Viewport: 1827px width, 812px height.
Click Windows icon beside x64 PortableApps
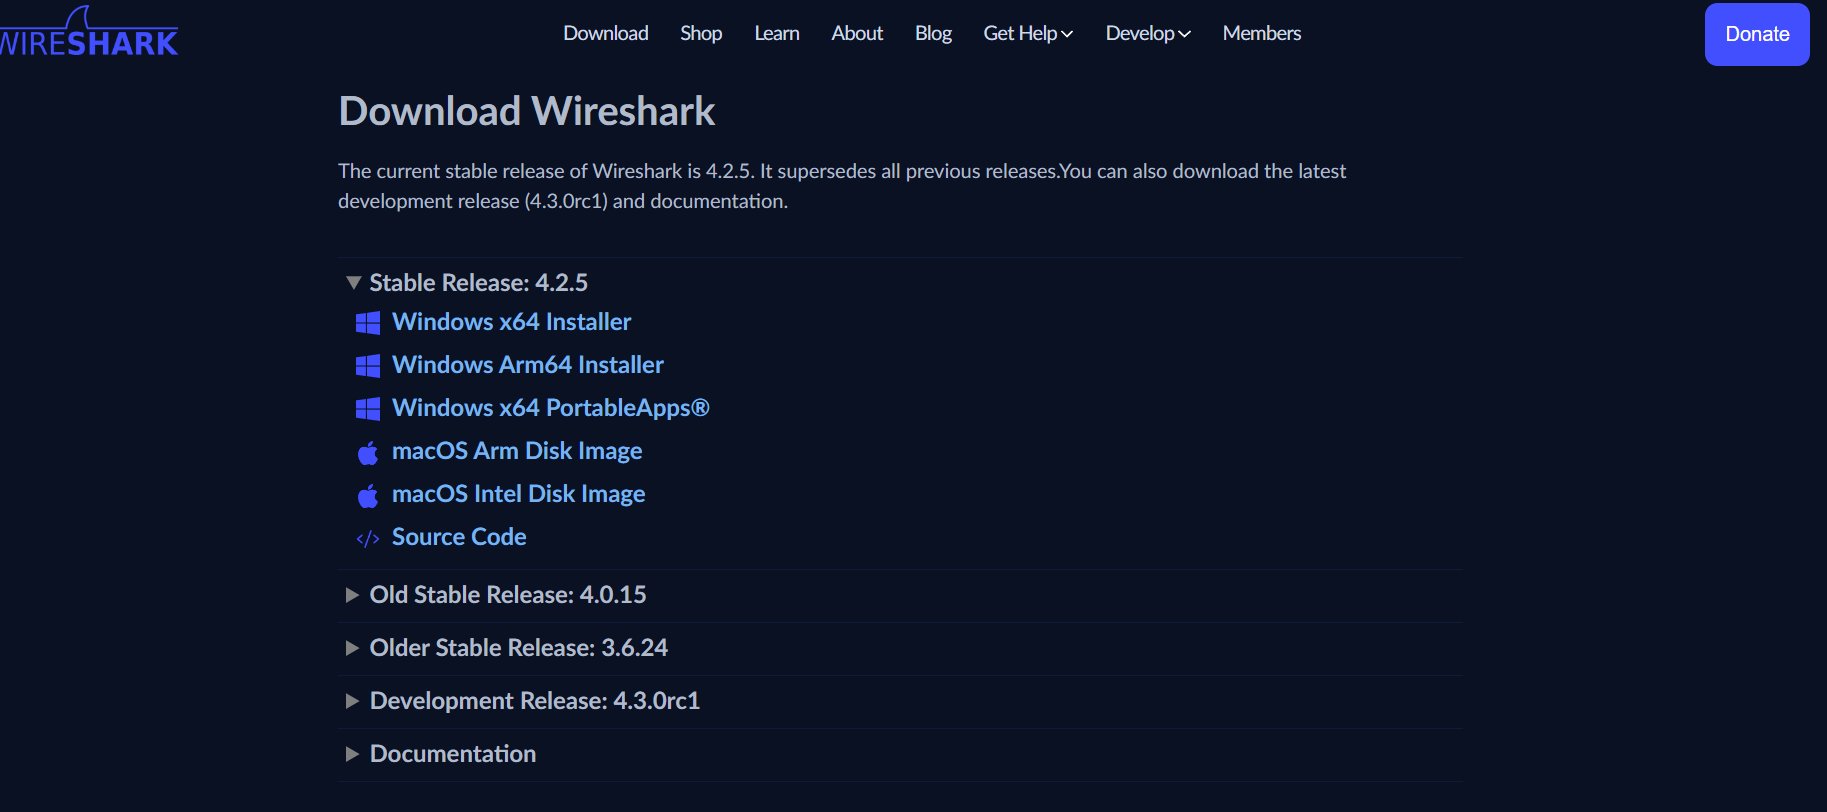[x=368, y=409]
